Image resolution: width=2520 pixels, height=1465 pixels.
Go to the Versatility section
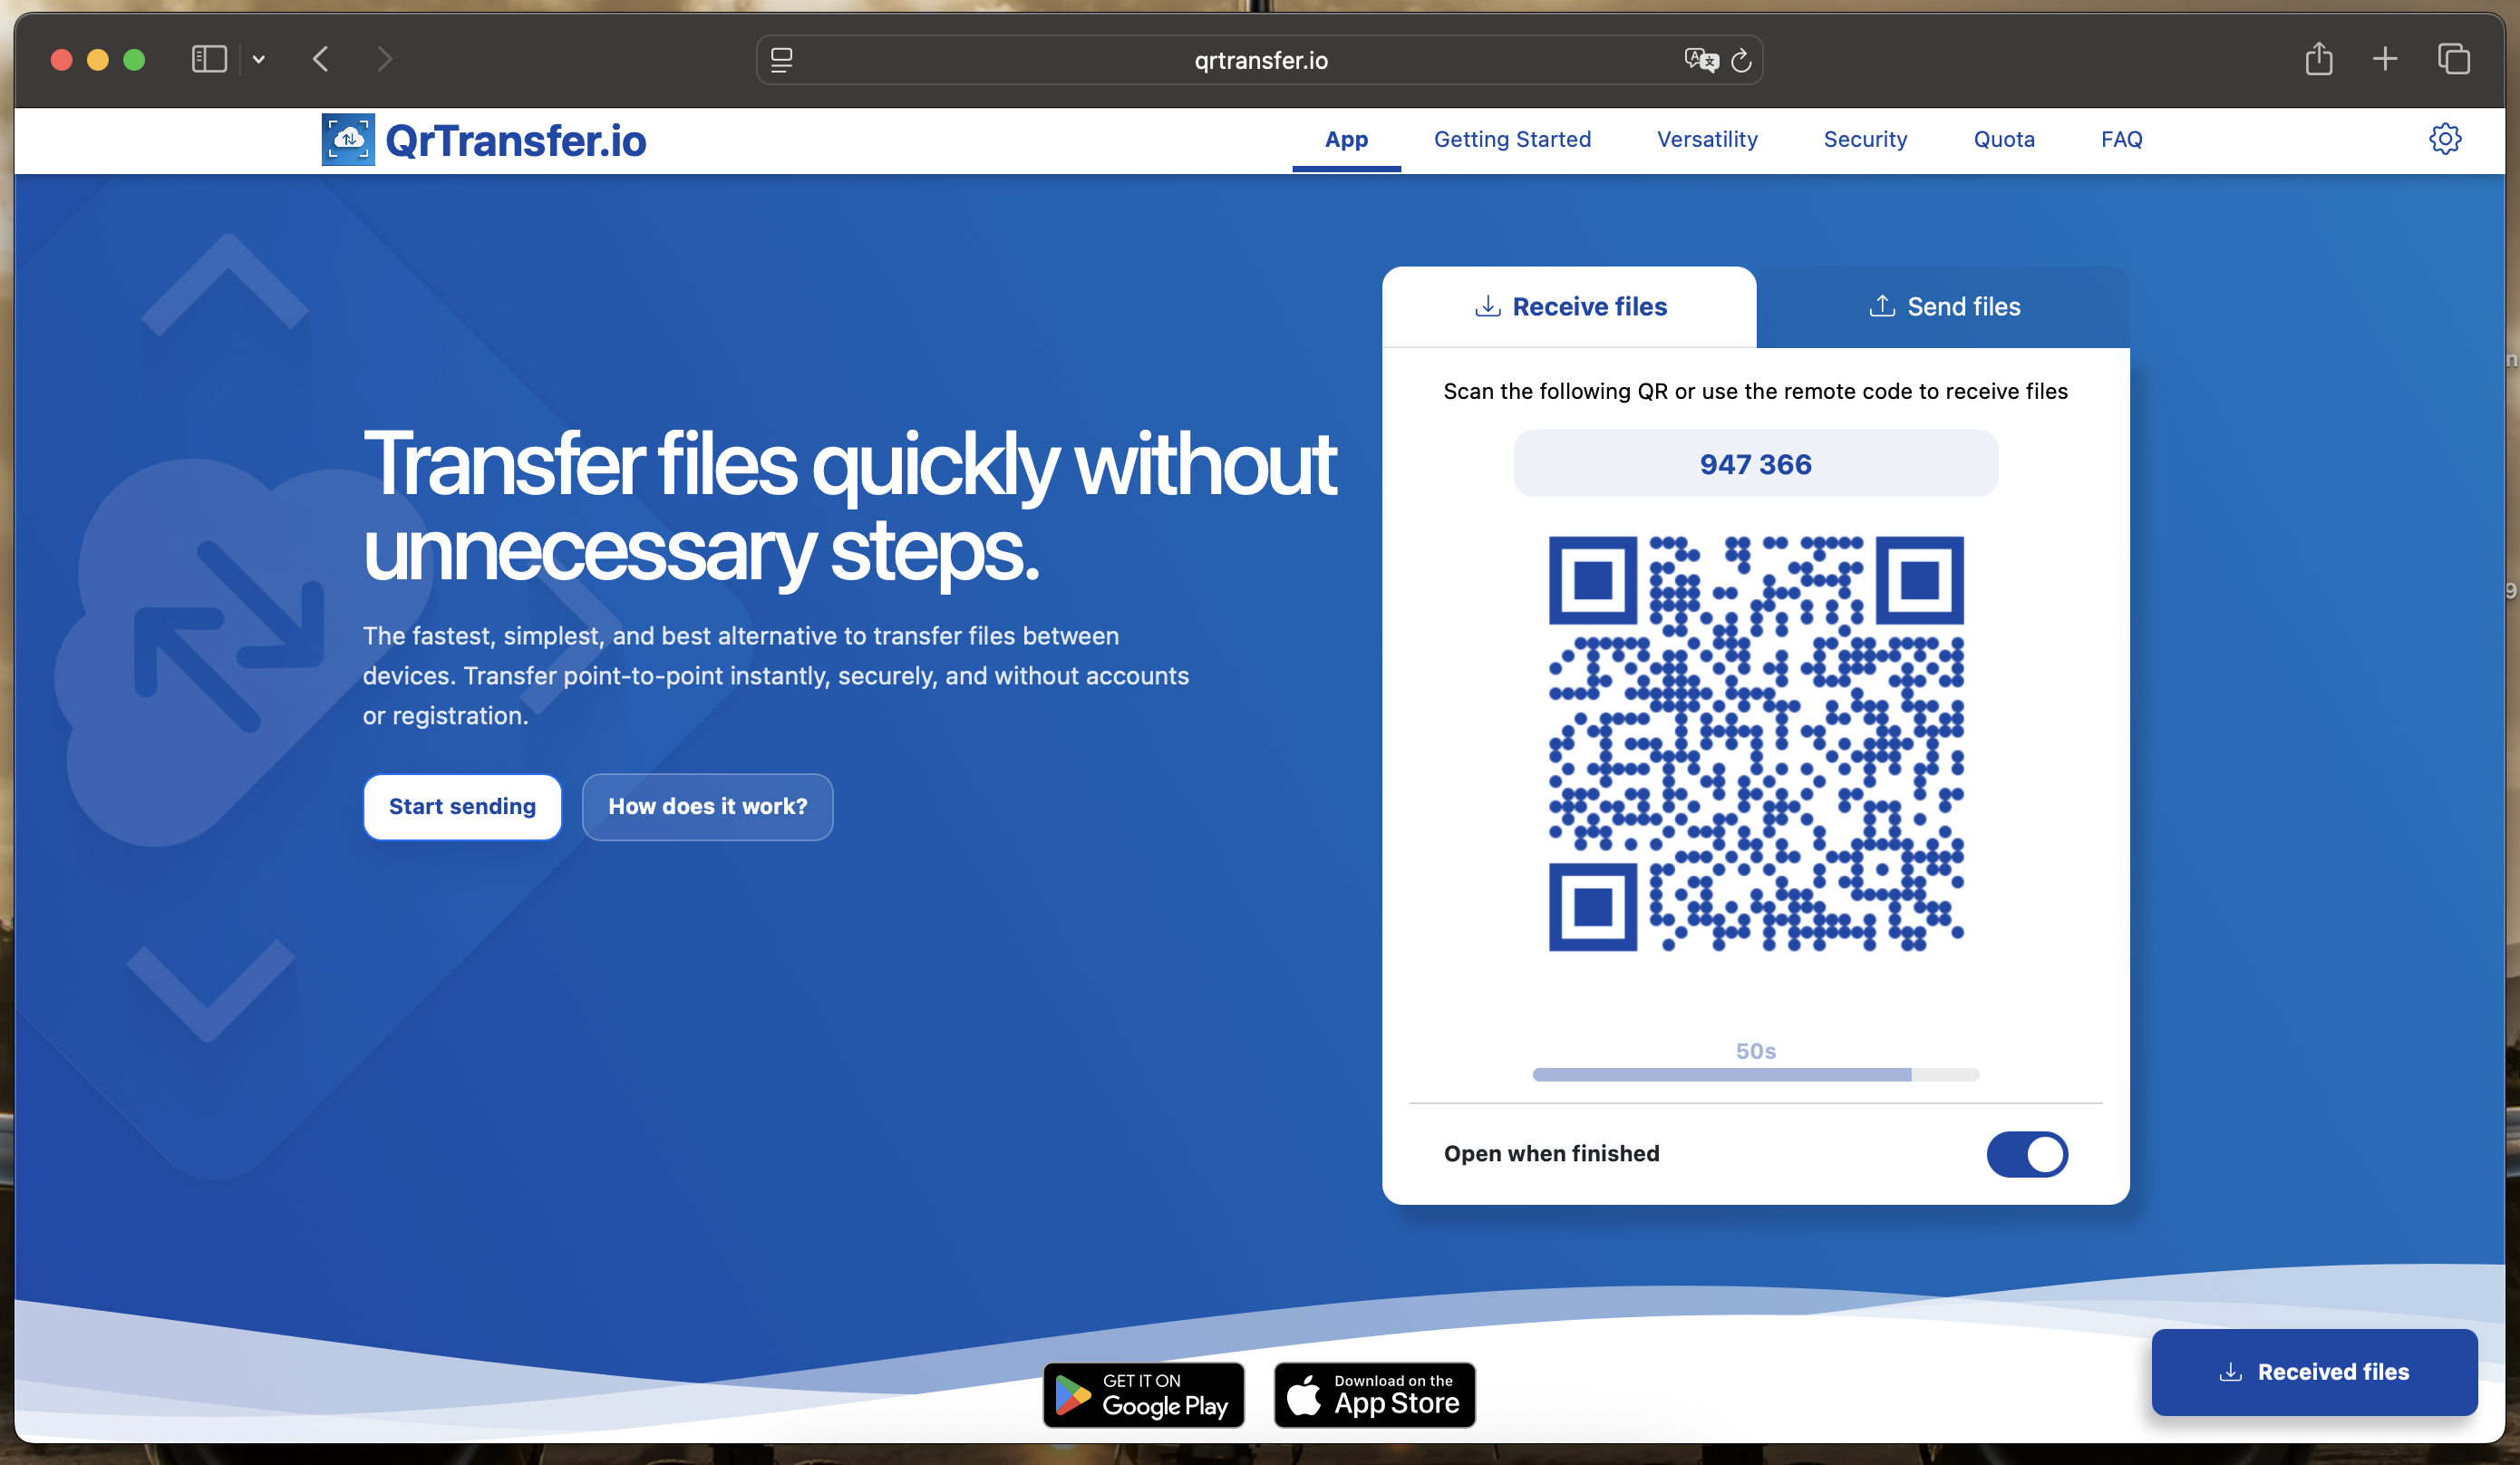[1707, 140]
